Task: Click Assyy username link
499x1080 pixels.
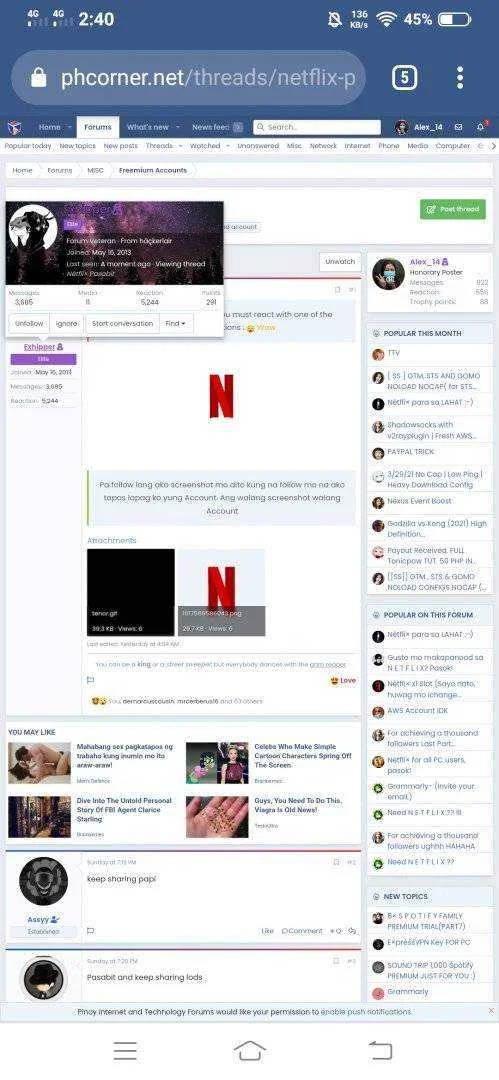Action: click(x=39, y=920)
